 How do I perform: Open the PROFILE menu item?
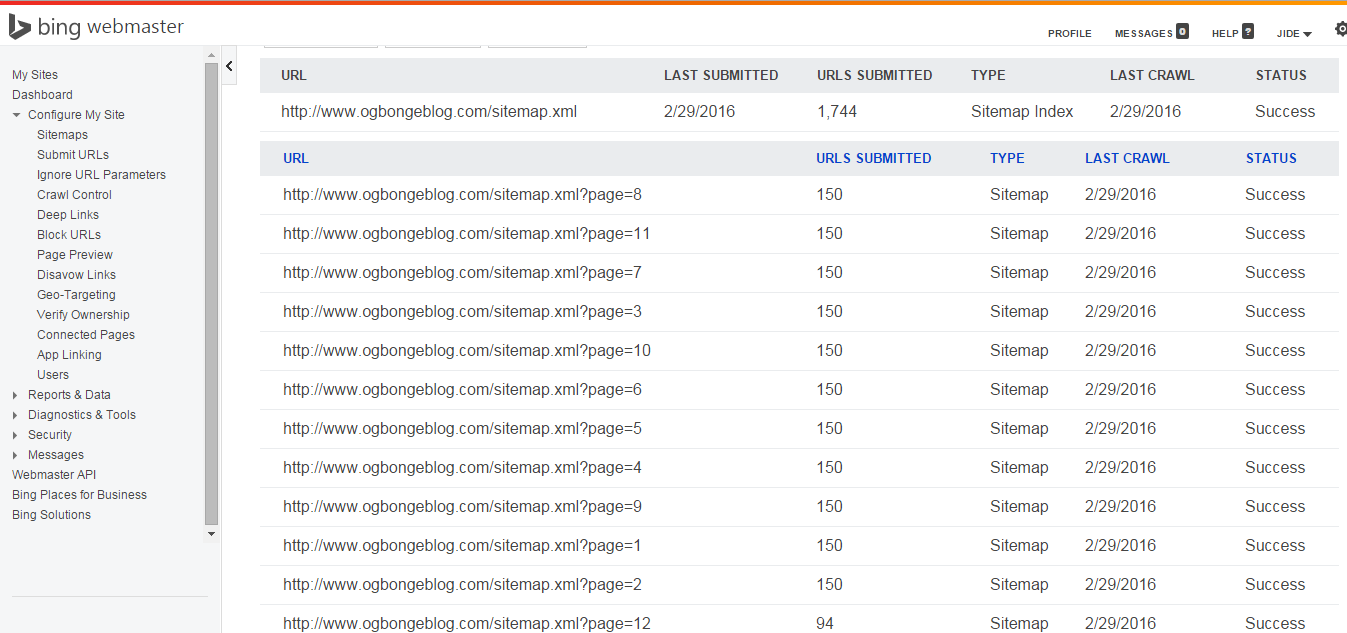(x=1070, y=34)
